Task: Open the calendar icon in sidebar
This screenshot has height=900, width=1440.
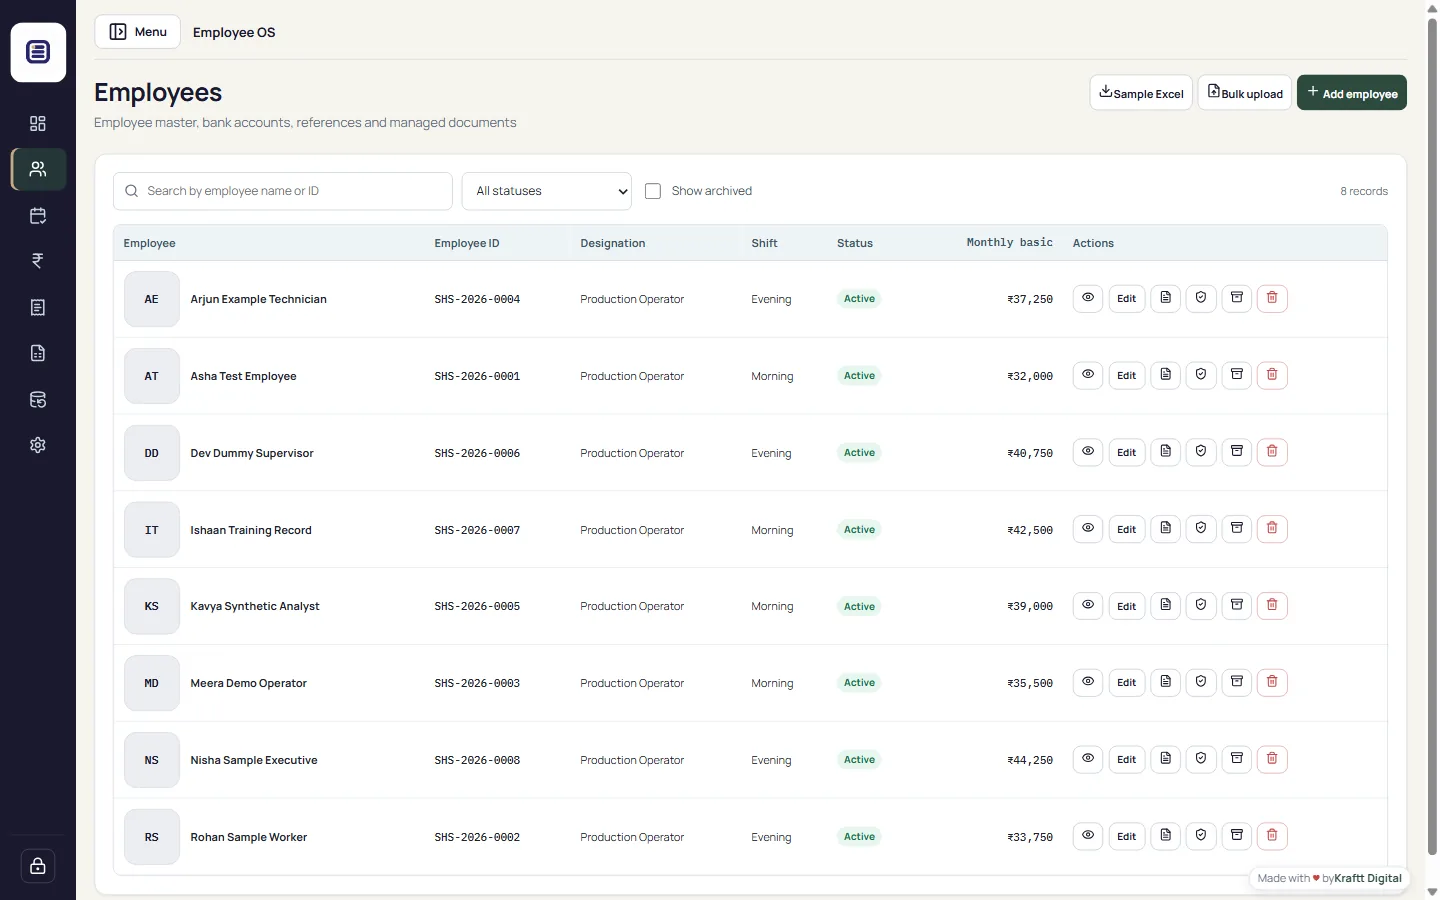Action: (x=38, y=215)
